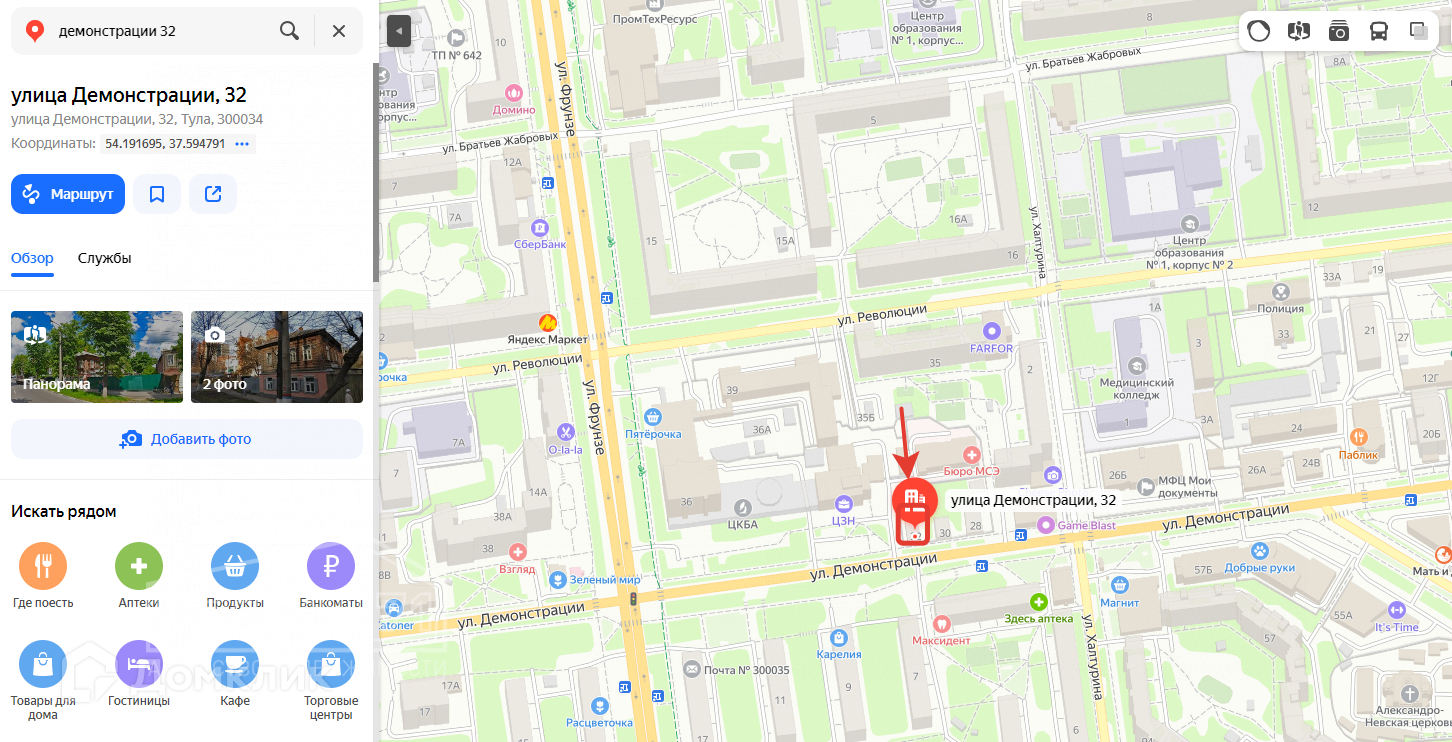Select the Обзор tab
Image resolution: width=1452 pixels, height=742 pixels.
(x=32, y=258)
